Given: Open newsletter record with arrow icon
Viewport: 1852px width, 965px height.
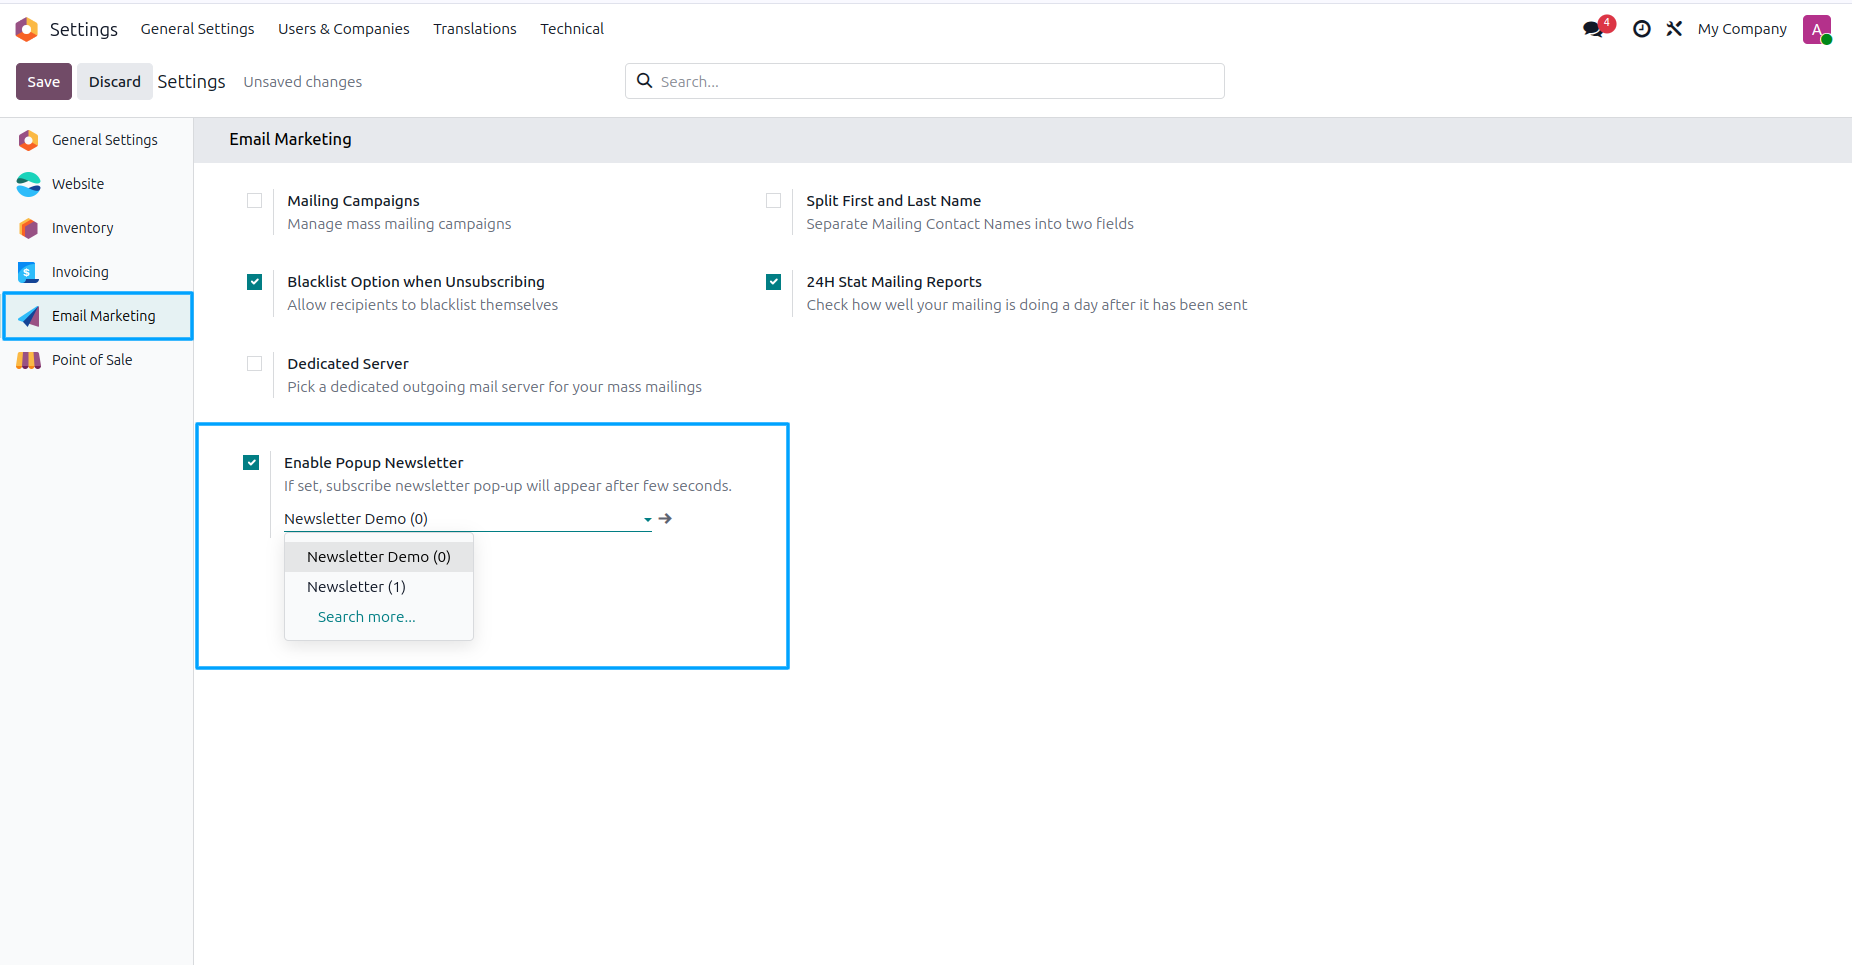Looking at the screenshot, I should pyautogui.click(x=665, y=519).
